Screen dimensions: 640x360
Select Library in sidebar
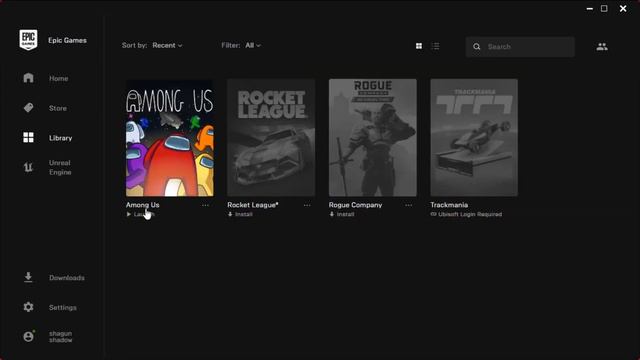60,138
